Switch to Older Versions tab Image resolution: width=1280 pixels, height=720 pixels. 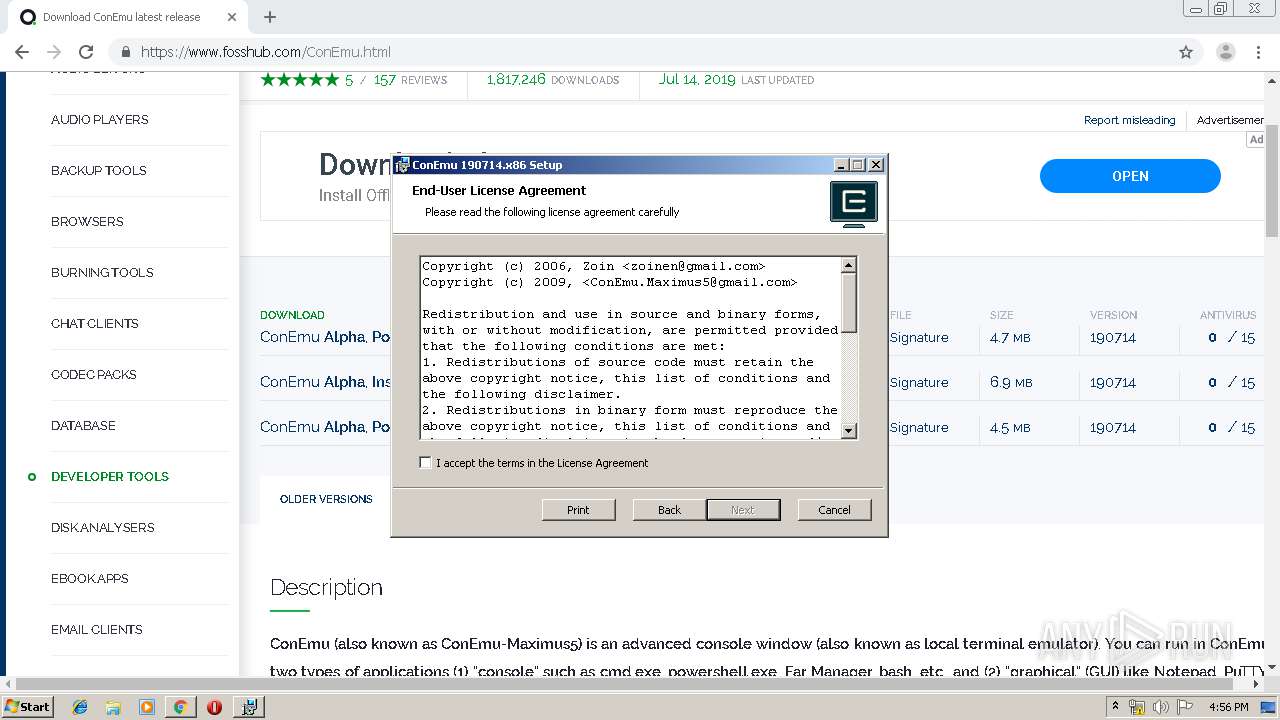pos(326,499)
